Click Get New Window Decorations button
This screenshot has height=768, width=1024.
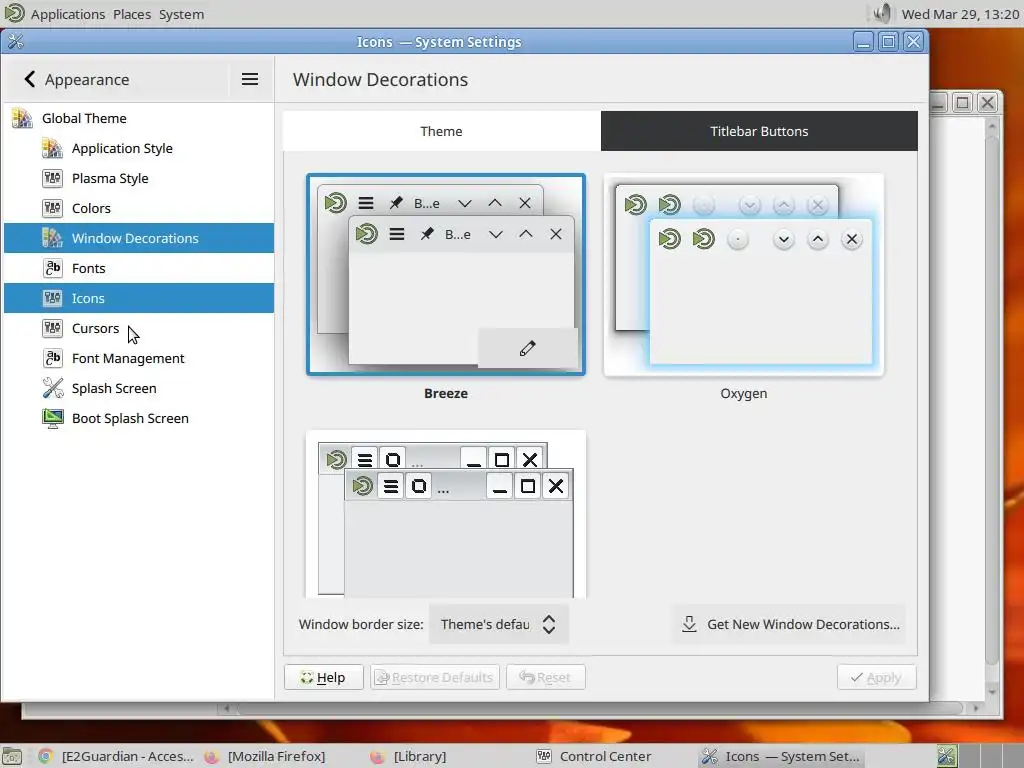tap(790, 624)
